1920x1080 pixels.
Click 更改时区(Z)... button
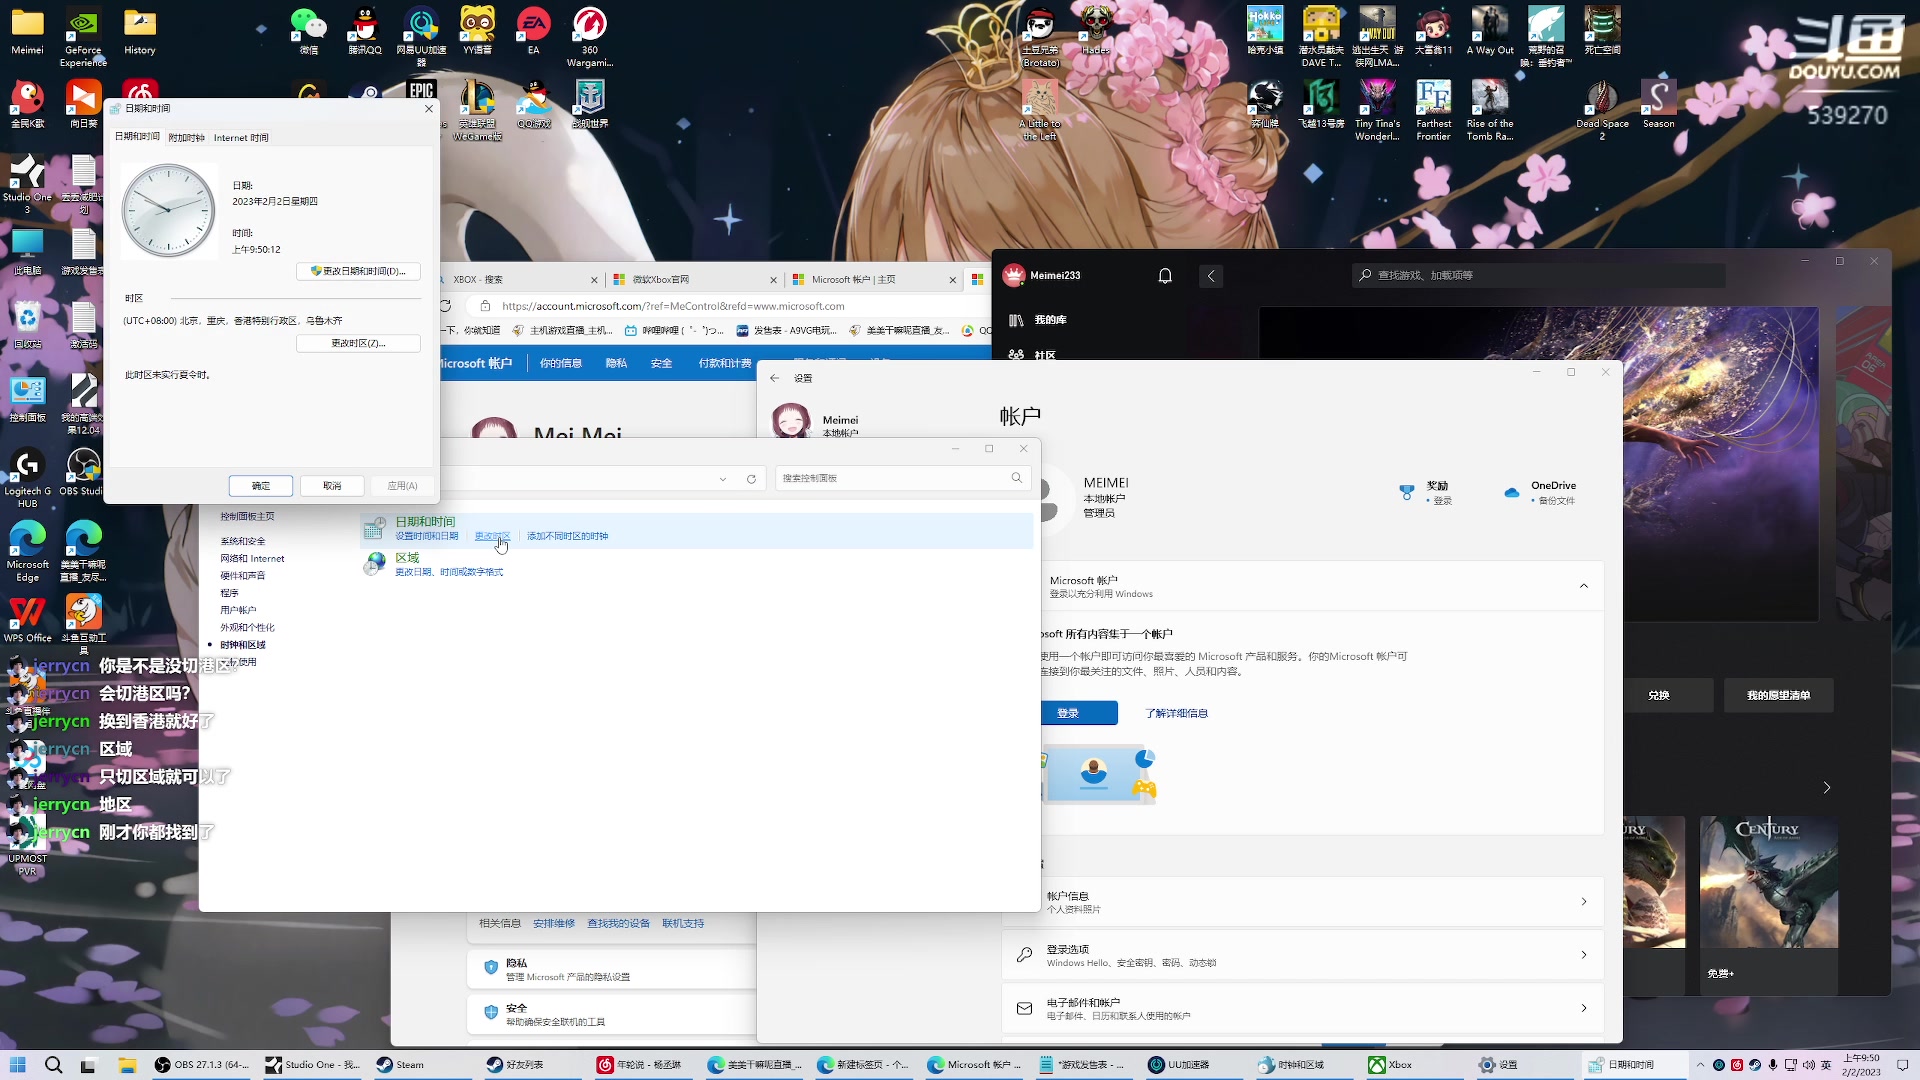pyautogui.click(x=358, y=343)
